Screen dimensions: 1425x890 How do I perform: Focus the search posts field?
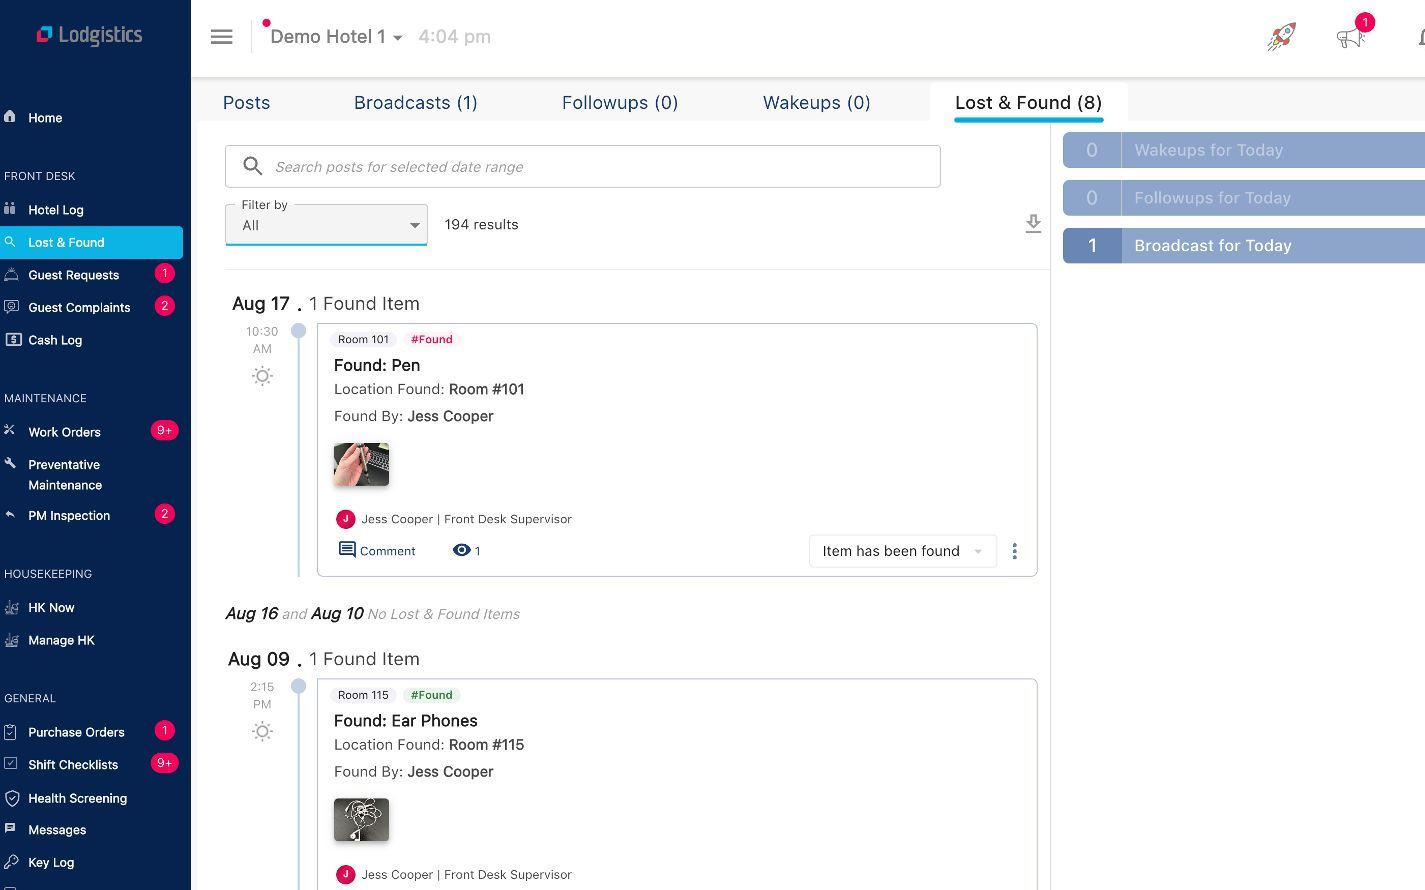tap(583, 166)
